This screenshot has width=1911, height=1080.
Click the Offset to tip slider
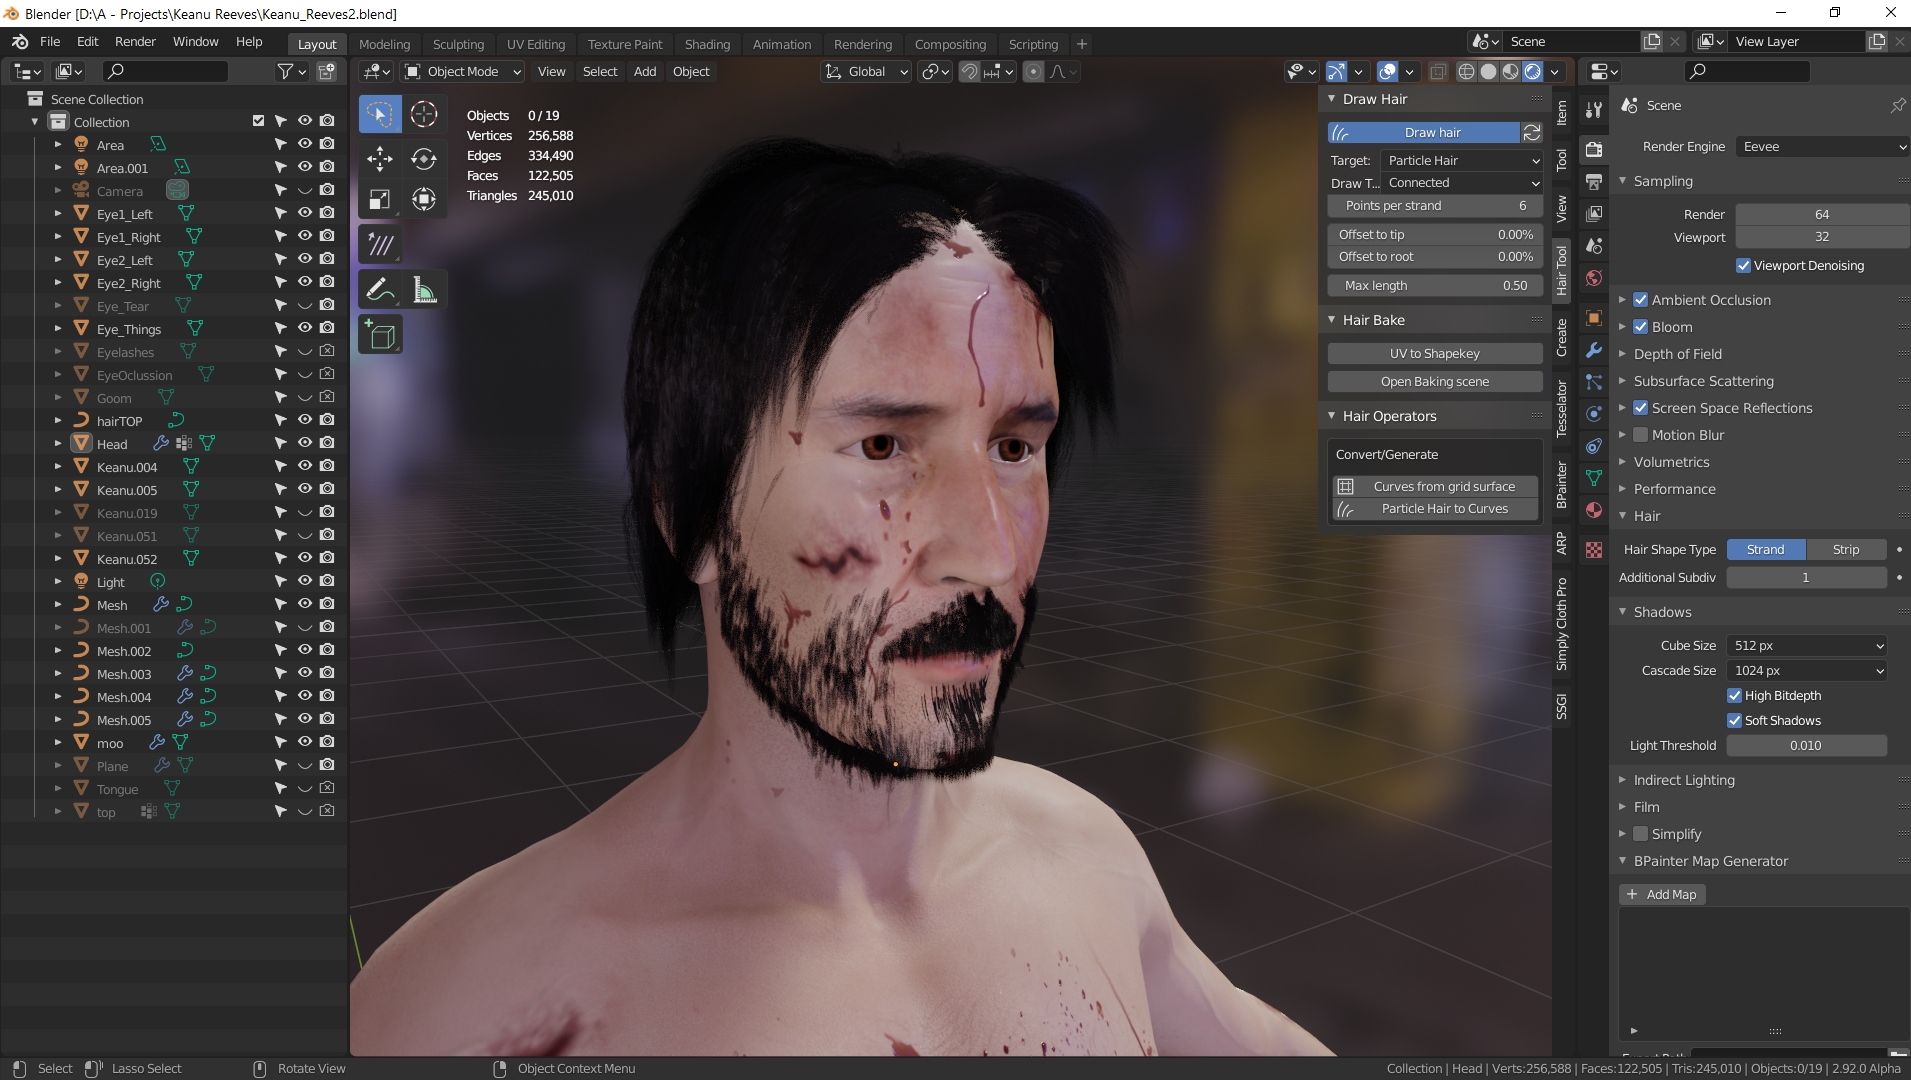1435,234
